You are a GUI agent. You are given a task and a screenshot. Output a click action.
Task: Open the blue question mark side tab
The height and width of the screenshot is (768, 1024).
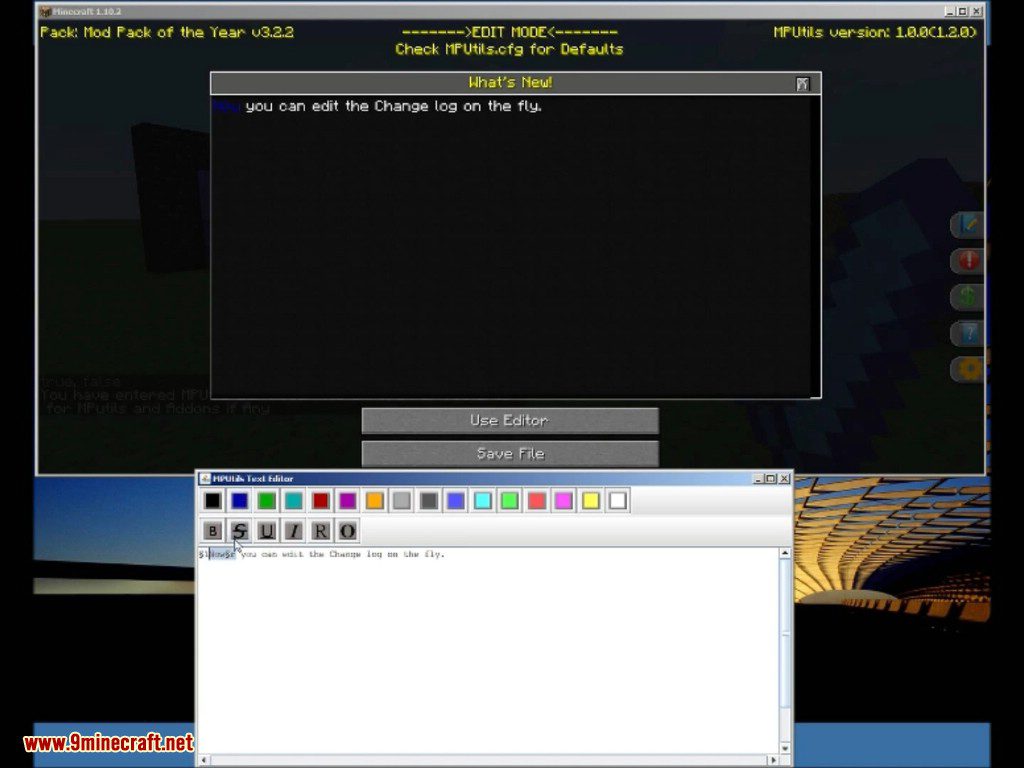967,333
